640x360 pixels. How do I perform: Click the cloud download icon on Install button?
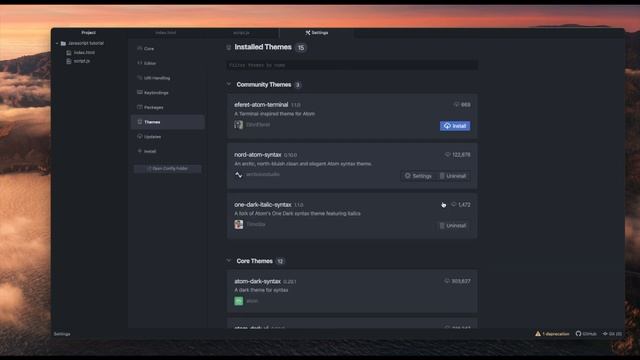pyautogui.click(x=447, y=126)
